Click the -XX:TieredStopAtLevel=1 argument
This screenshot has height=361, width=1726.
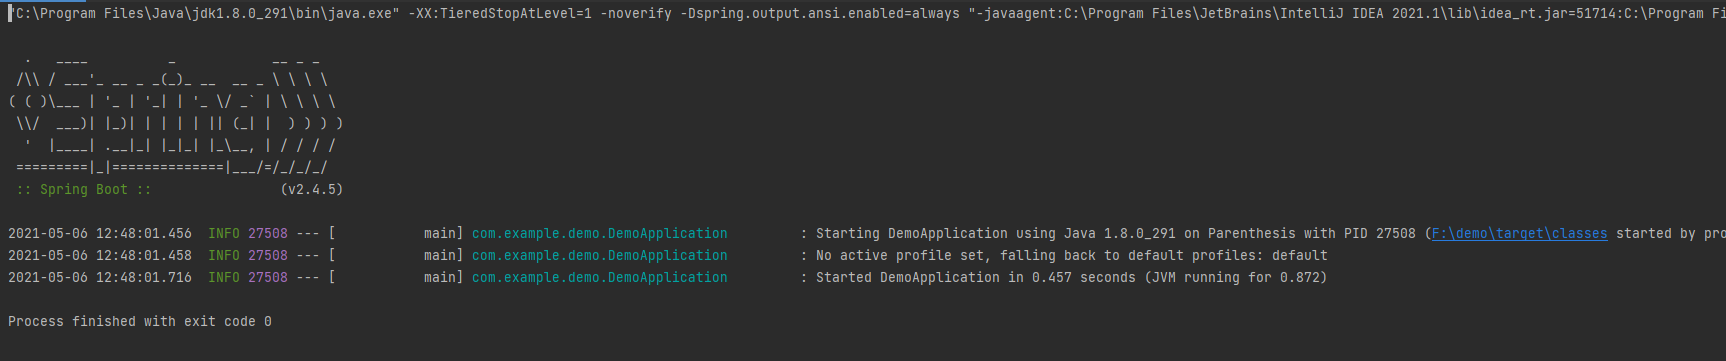500,13
